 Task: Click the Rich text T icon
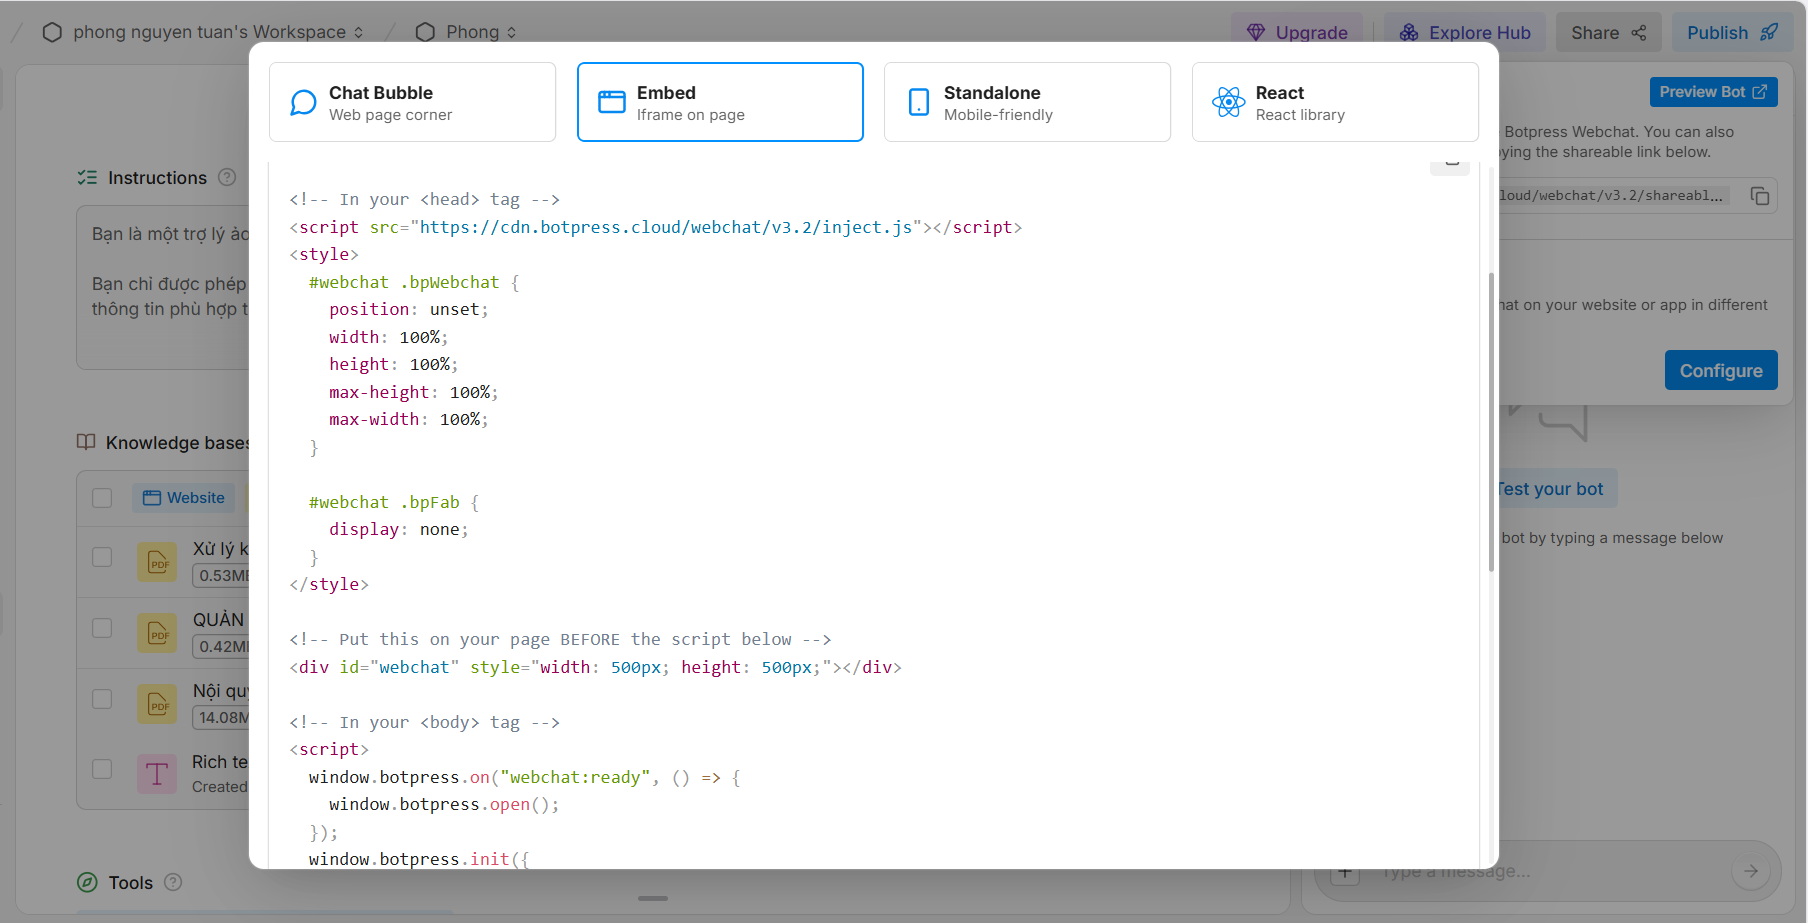(x=157, y=774)
